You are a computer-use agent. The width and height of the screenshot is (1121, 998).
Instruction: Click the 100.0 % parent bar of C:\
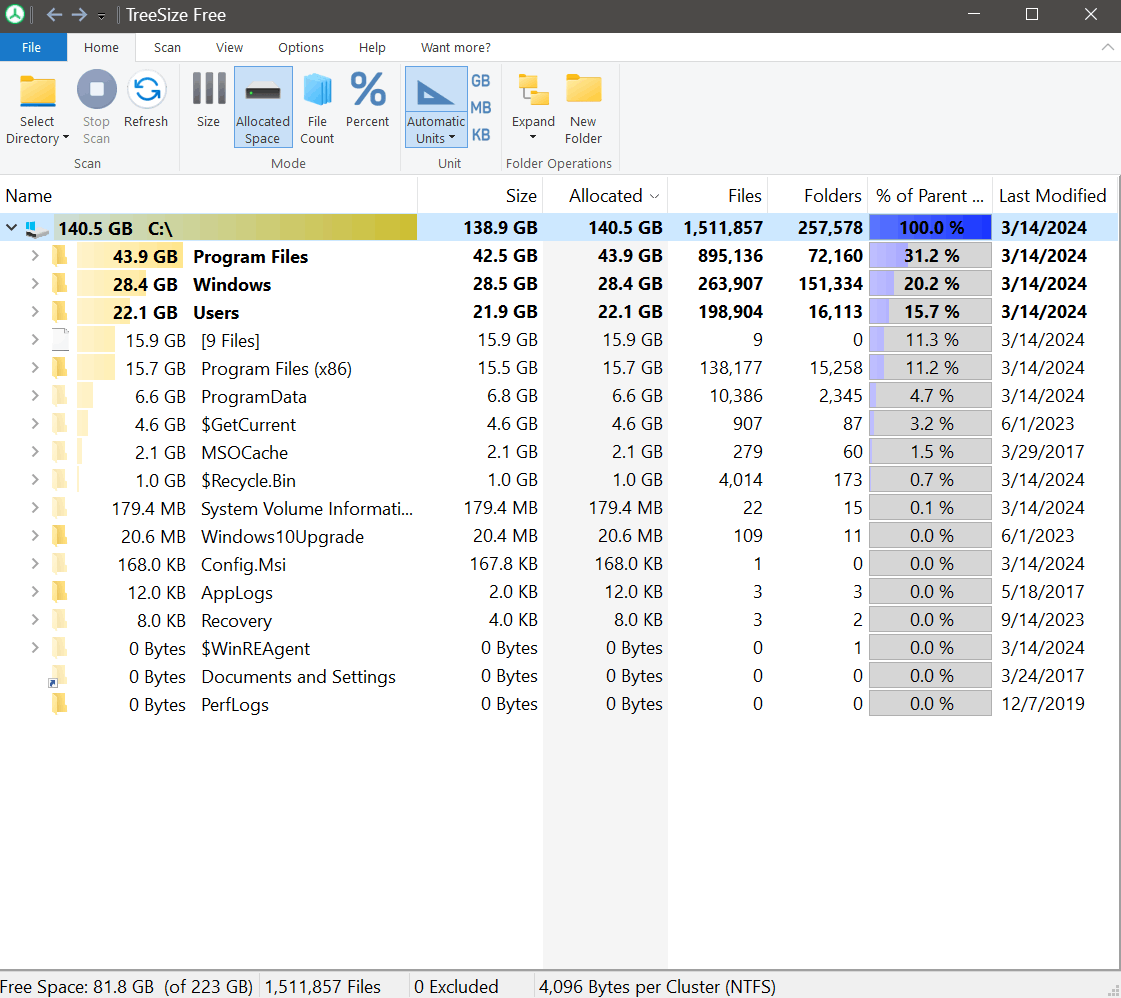(x=930, y=227)
